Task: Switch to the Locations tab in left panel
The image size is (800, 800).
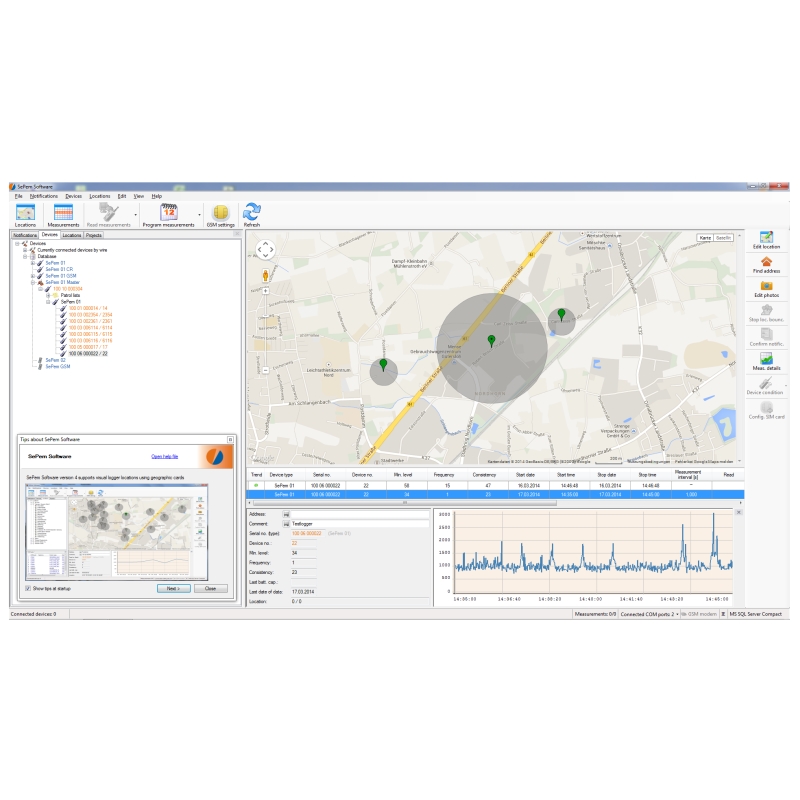Action: [72, 235]
